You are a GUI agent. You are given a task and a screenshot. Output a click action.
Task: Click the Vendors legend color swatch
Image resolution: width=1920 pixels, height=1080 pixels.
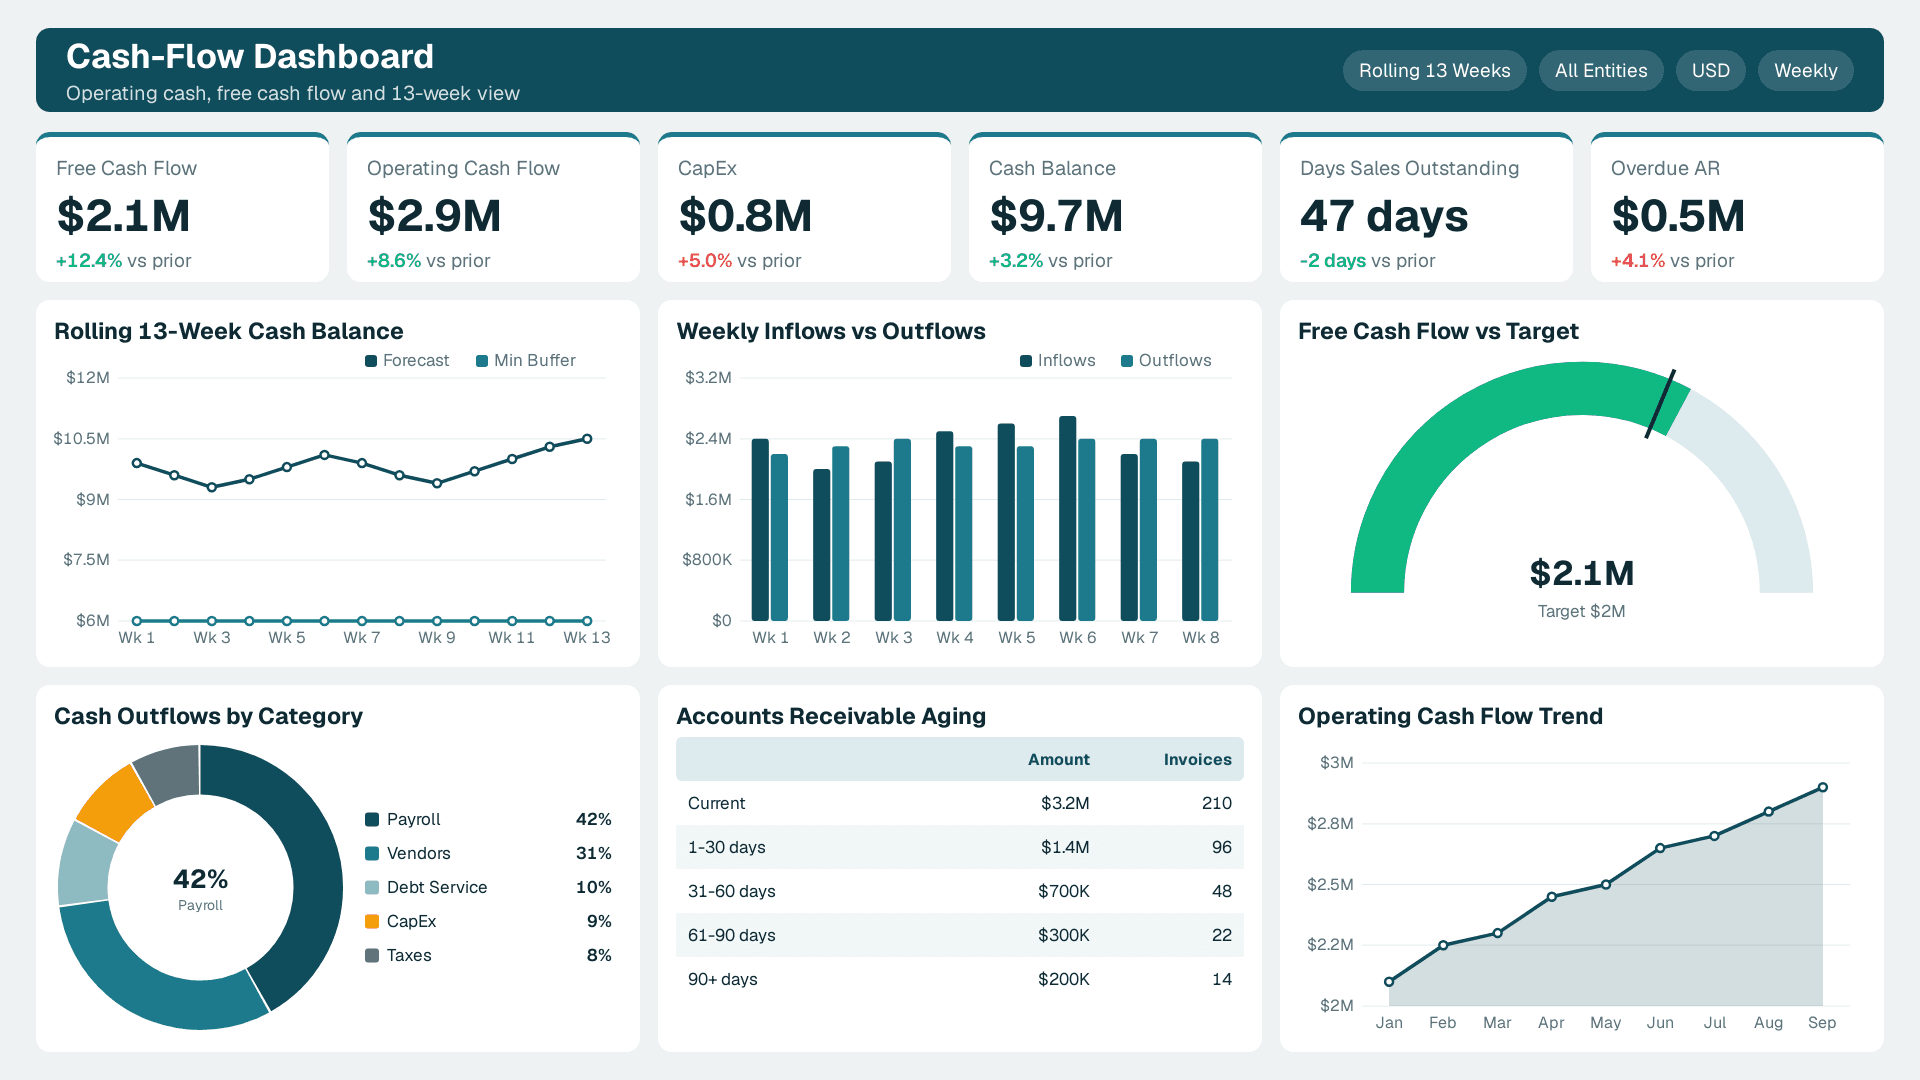click(372, 854)
